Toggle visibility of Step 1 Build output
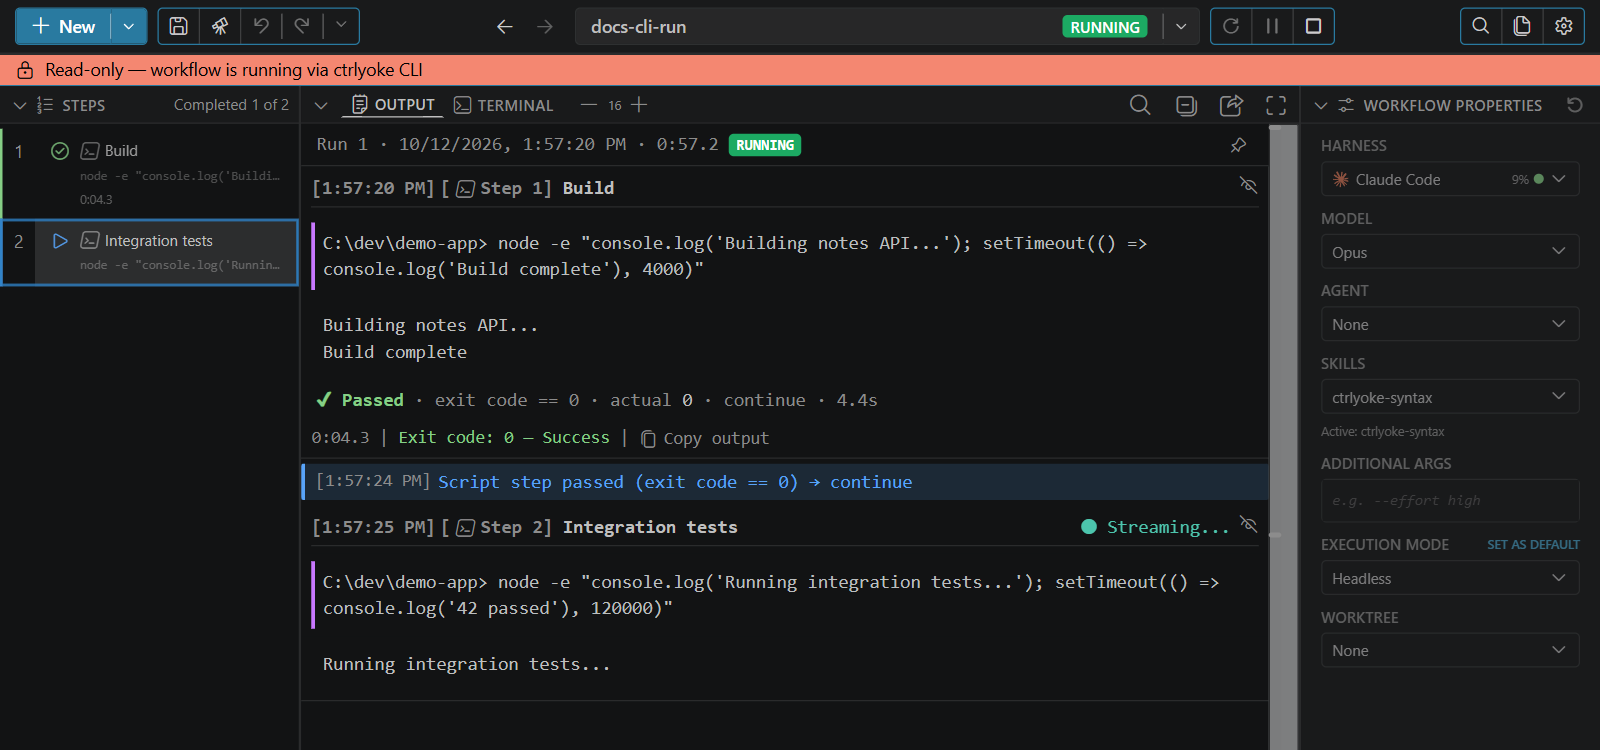 click(x=1248, y=185)
